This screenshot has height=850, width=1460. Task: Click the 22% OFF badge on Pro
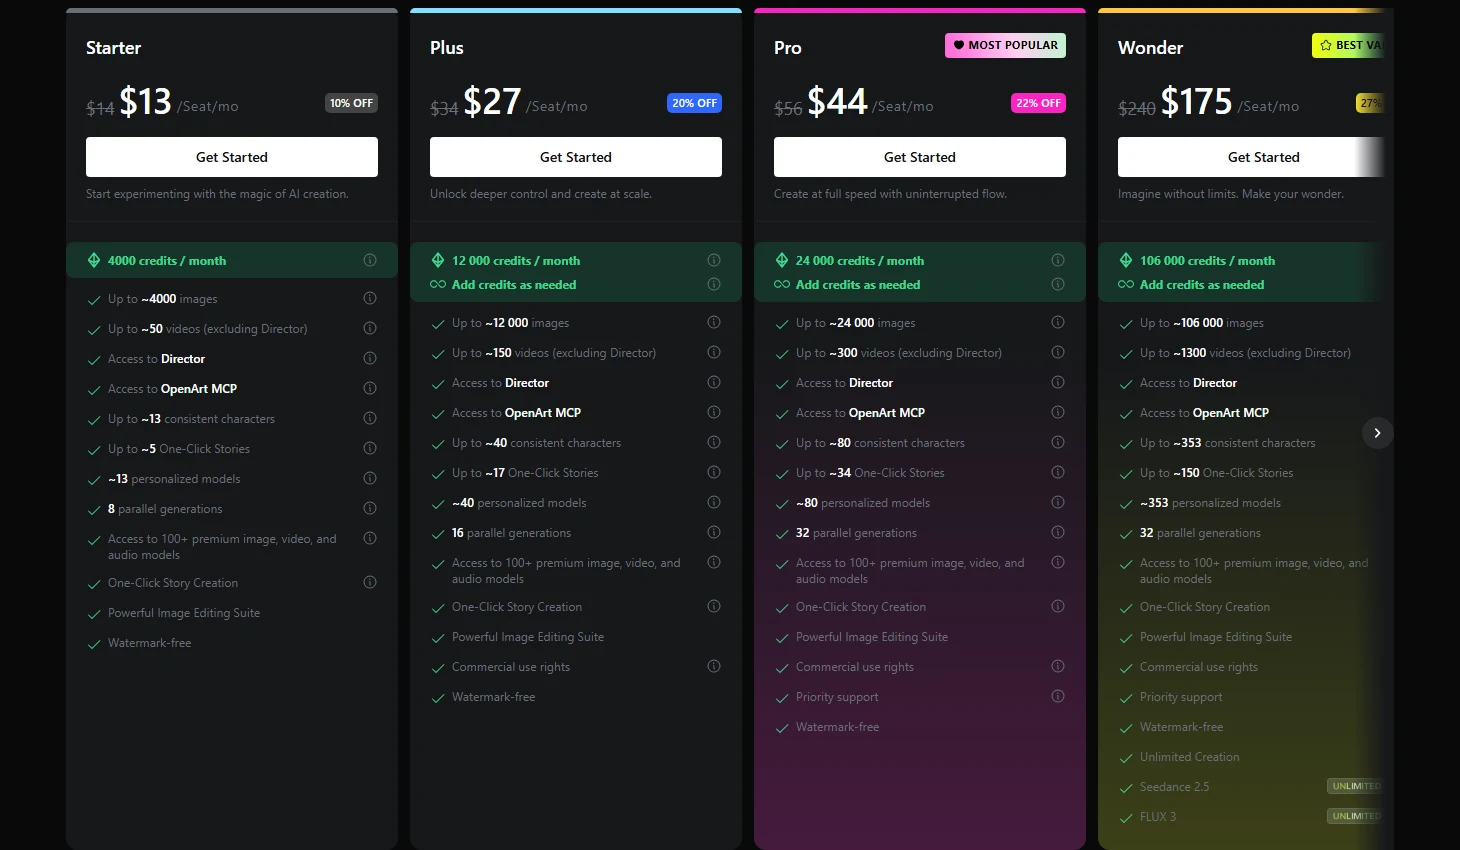point(1038,103)
